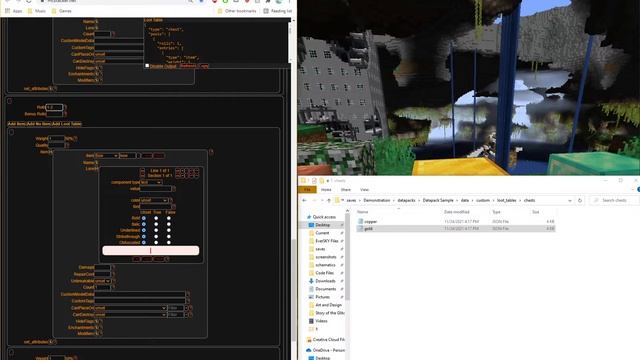
Task: Open the Music bookmarks folder
Action: (37, 11)
